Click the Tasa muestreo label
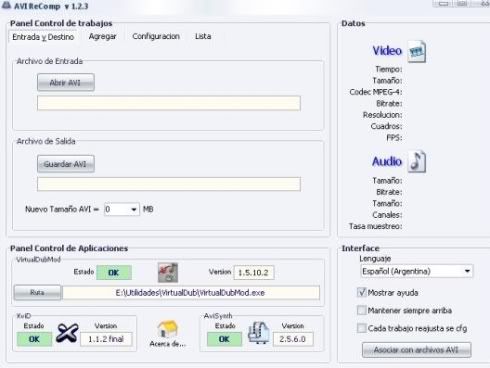Viewport: 490px width, 368px height. pos(375,226)
